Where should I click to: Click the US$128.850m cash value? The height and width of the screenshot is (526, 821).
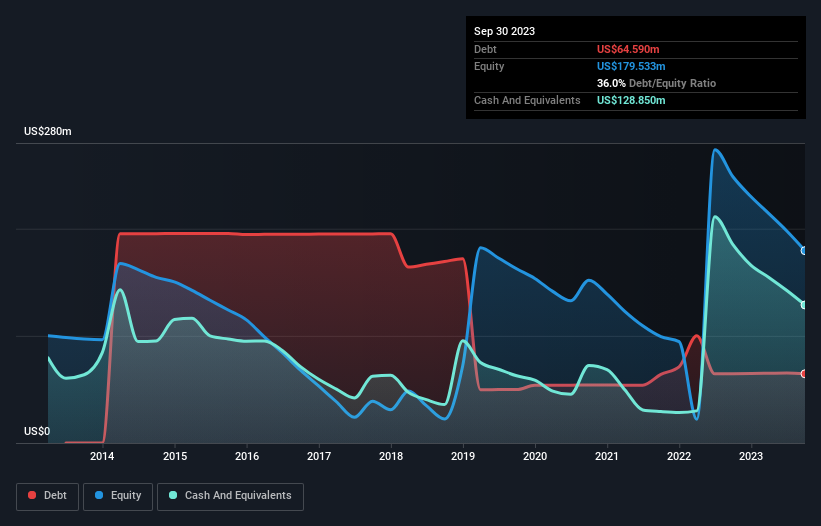(631, 100)
